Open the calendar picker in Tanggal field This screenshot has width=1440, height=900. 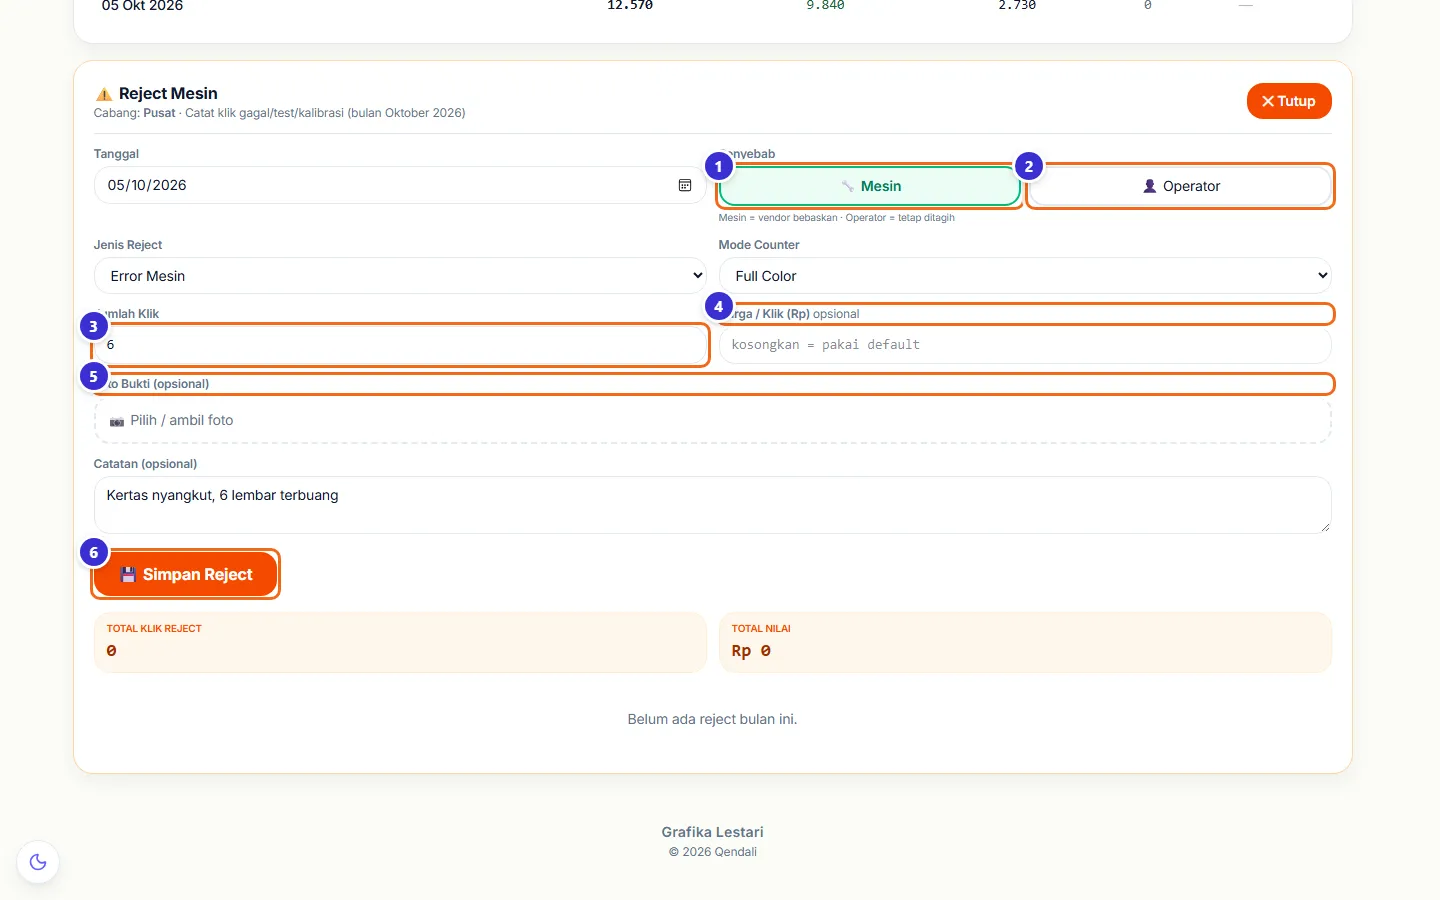point(685,185)
